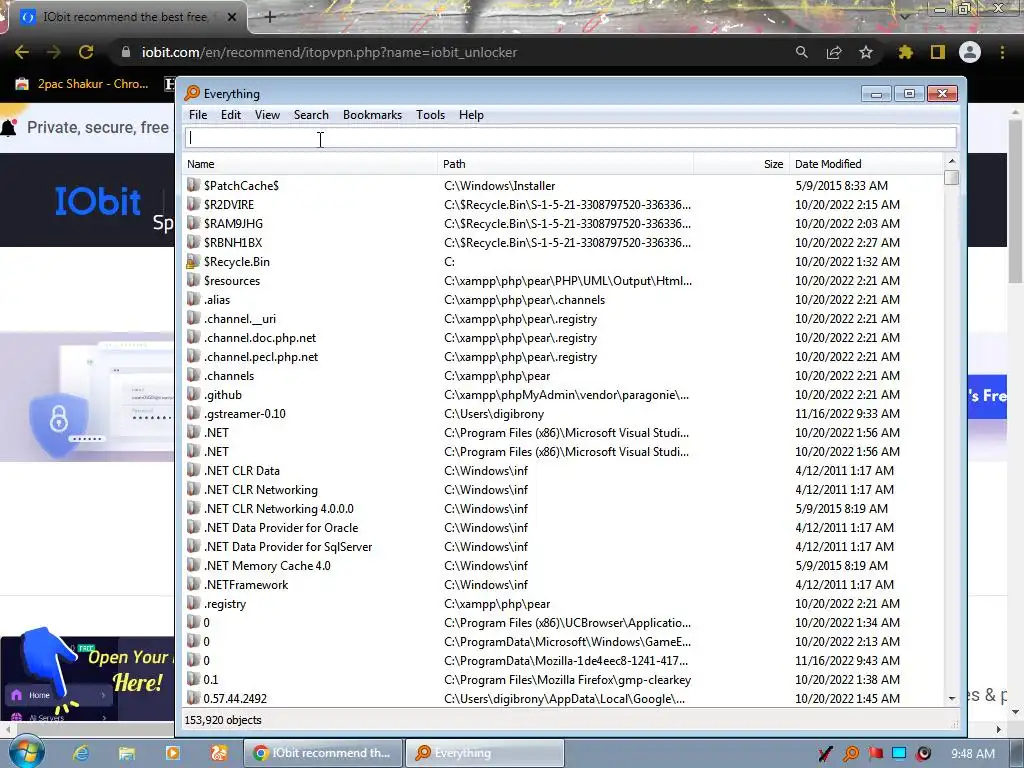The height and width of the screenshot is (768, 1024).
Task: Sort results by the Name column header
Action: (x=310, y=164)
